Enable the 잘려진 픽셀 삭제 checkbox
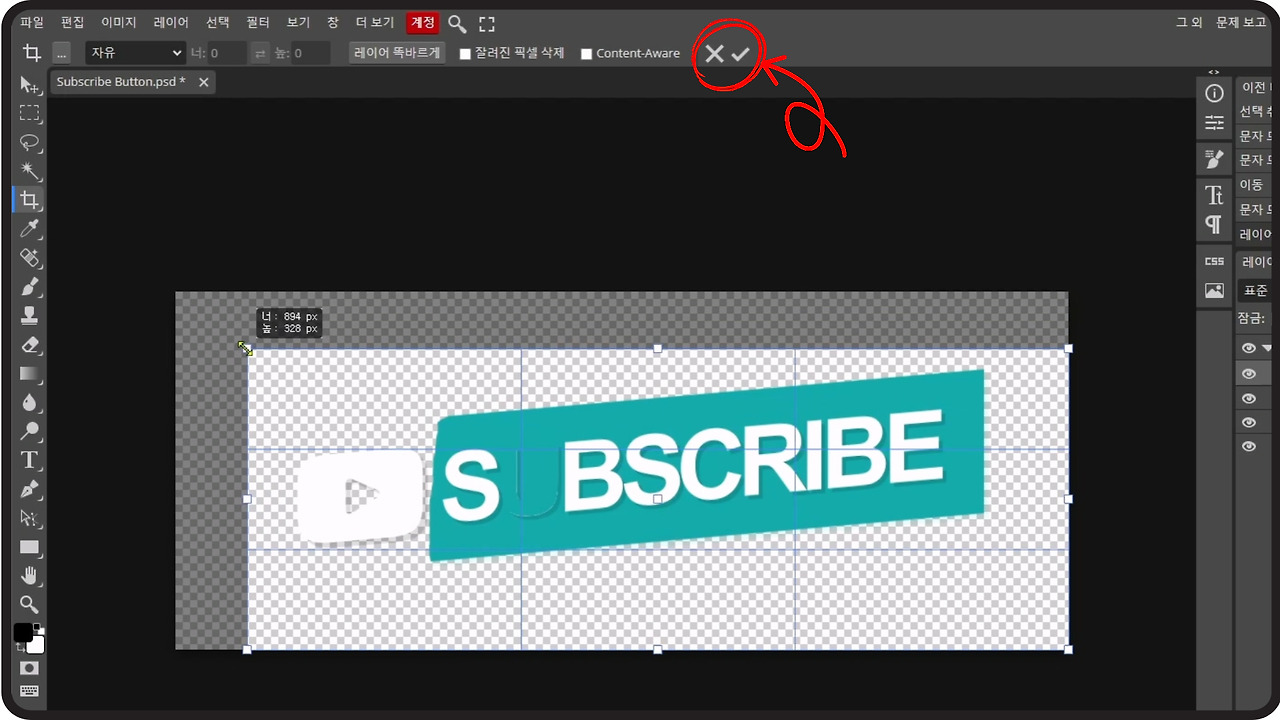1280x720 pixels. (x=465, y=54)
